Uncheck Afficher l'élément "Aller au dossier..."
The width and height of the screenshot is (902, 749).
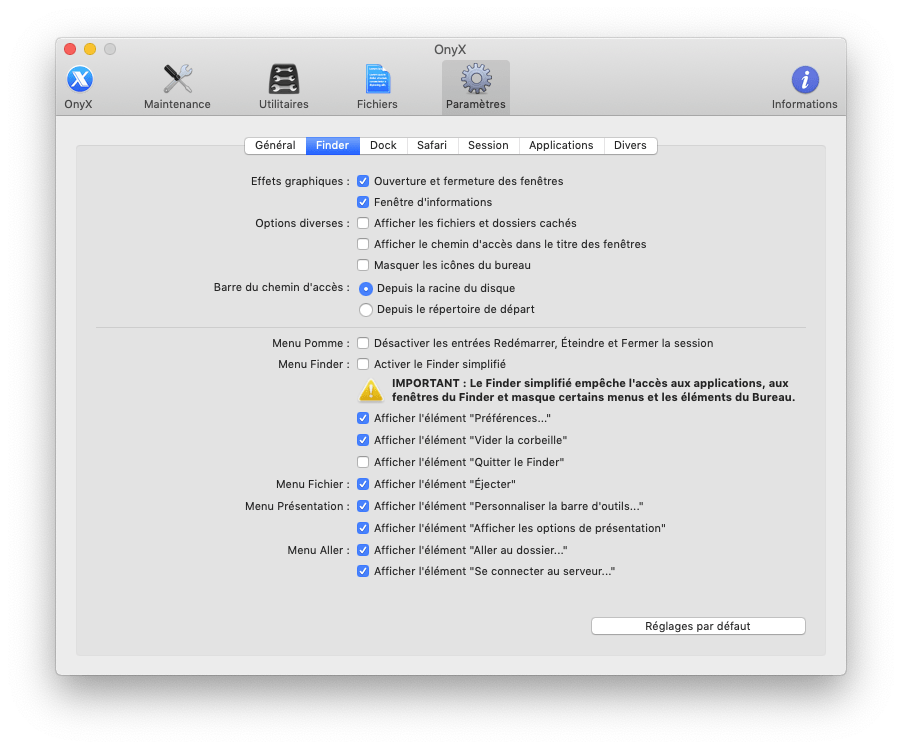pyautogui.click(x=363, y=550)
